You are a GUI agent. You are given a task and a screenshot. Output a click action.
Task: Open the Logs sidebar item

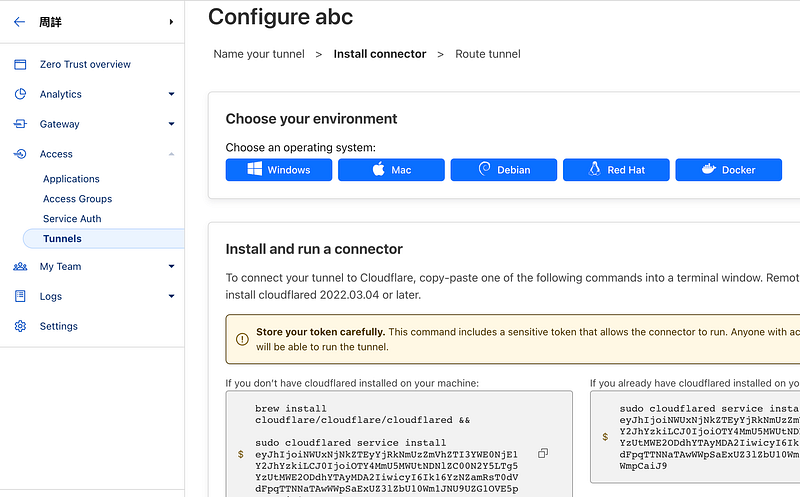click(x=51, y=296)
